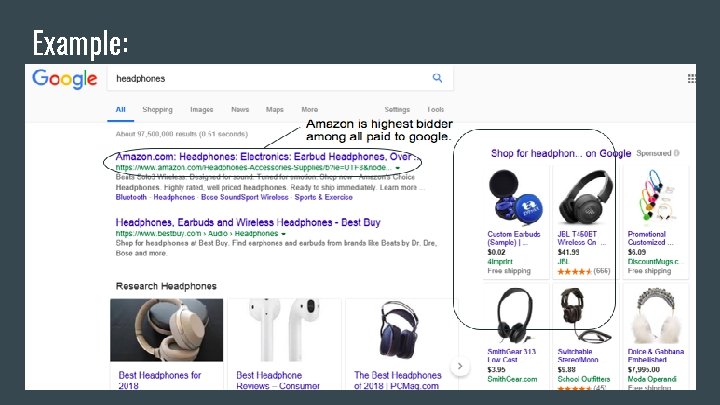Viewport: 720px width, 405px height.
Task: Click the Custom Earbuds (Sample) product title
Action: coord(514,238)
